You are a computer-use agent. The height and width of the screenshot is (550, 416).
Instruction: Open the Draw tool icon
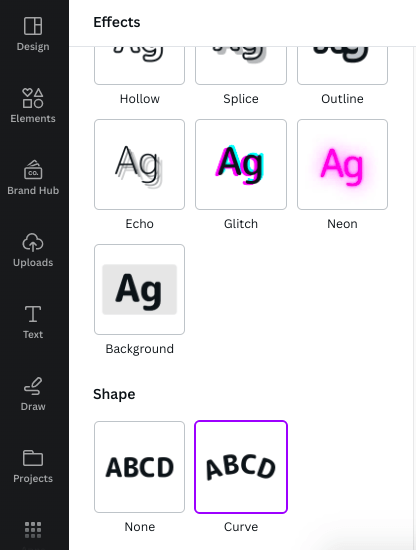tap(33, 386)
